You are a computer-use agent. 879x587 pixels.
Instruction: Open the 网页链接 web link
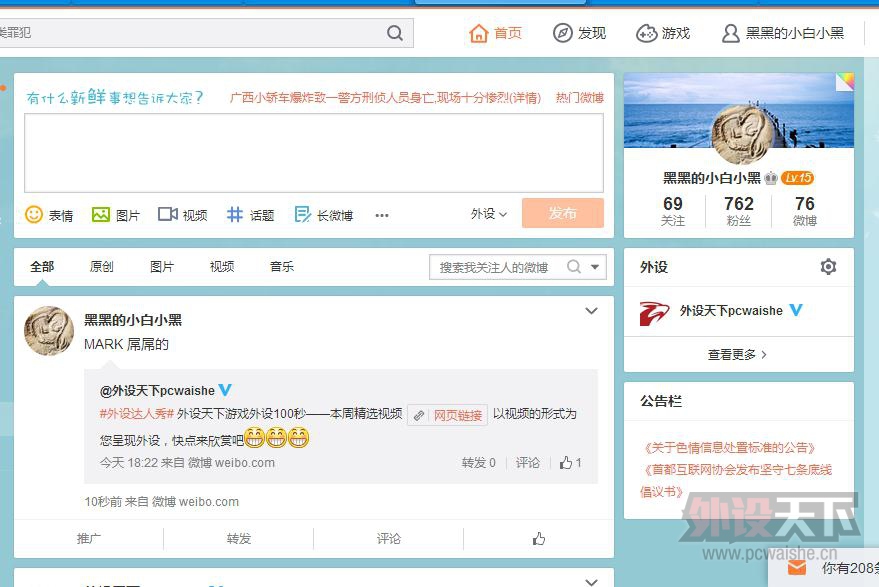(447, 415)
